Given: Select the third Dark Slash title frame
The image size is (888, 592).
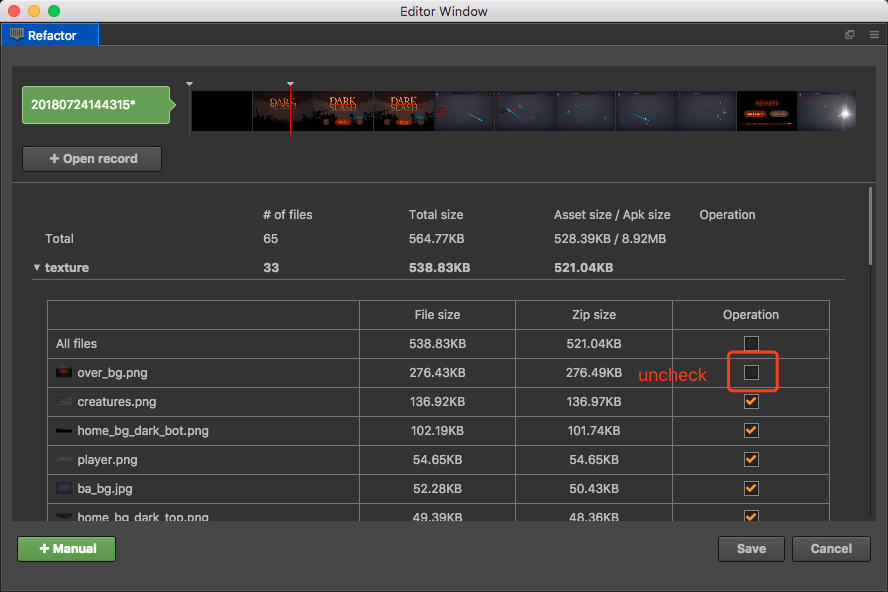Looking at the screenshot, I should tap(404, 111).
